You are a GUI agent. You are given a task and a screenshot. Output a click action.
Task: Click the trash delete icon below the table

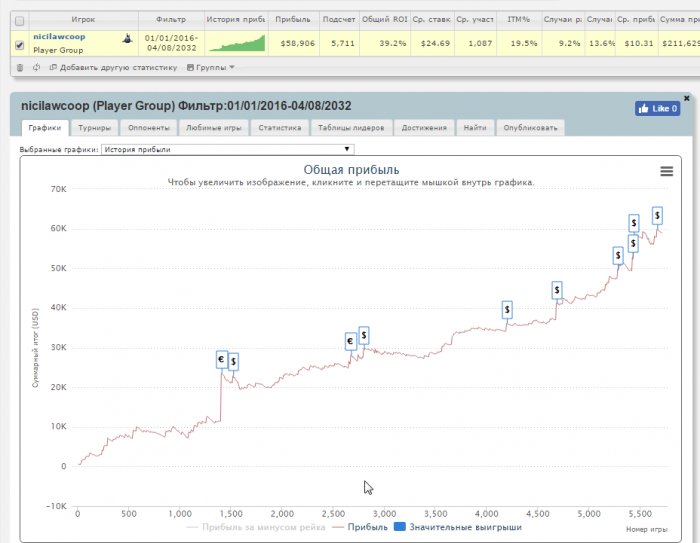coord(20,67)
